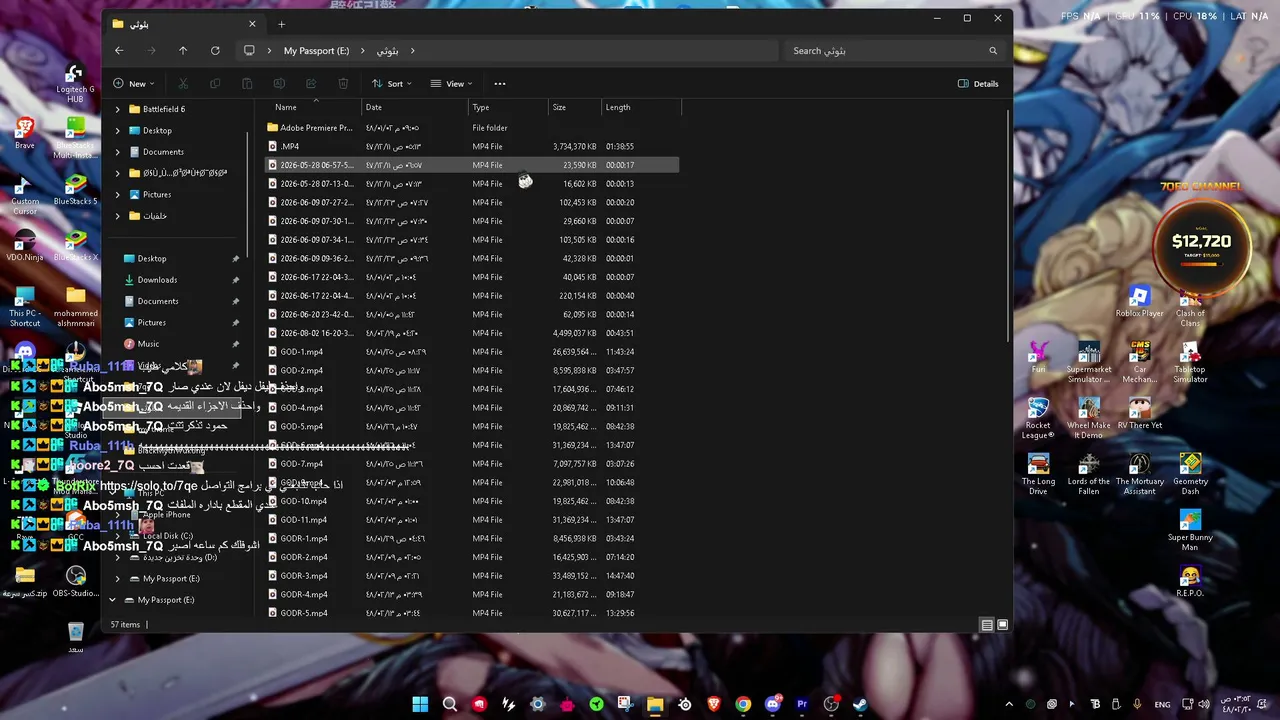
Task: Open the See more ellipsis menu
Action: click(x=500, y=84)
